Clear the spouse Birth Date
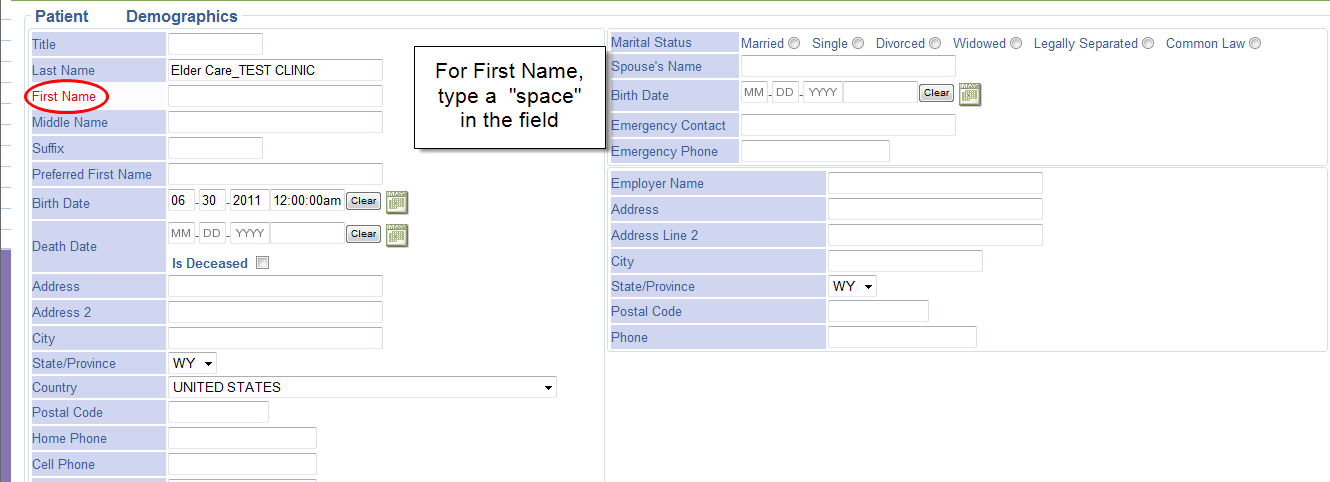1330x482 pixels. point(936,93)
